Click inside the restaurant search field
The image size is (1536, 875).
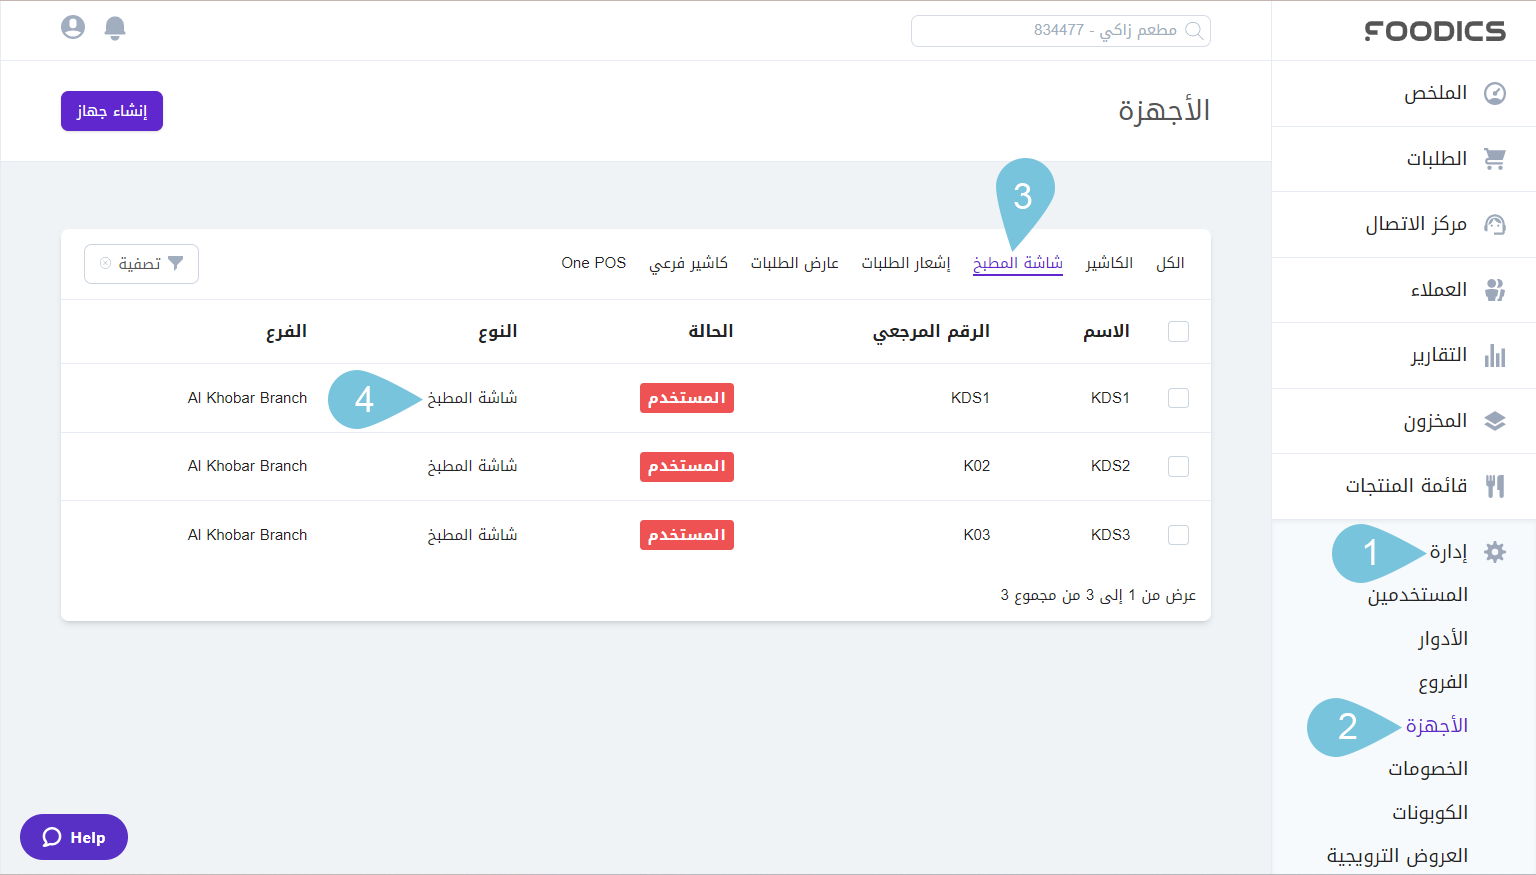[1060, 30]
